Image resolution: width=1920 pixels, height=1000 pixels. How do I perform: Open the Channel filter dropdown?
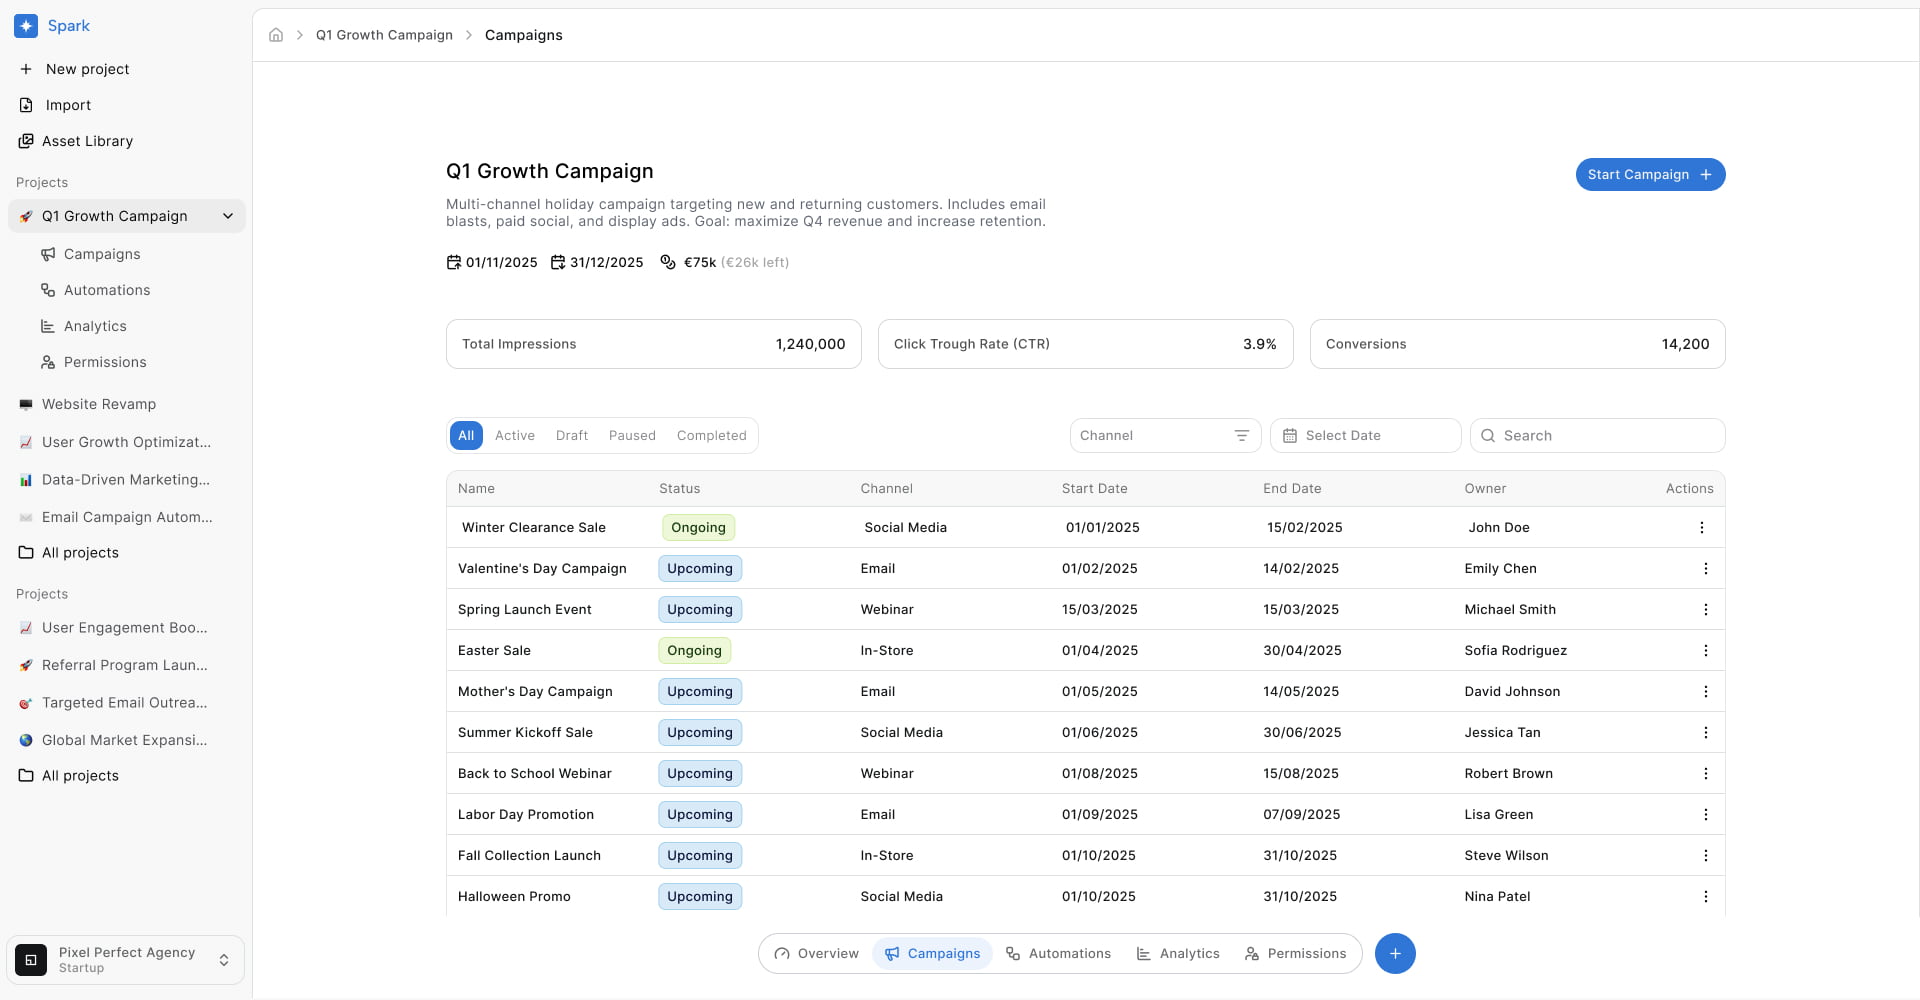[1166, 436]
